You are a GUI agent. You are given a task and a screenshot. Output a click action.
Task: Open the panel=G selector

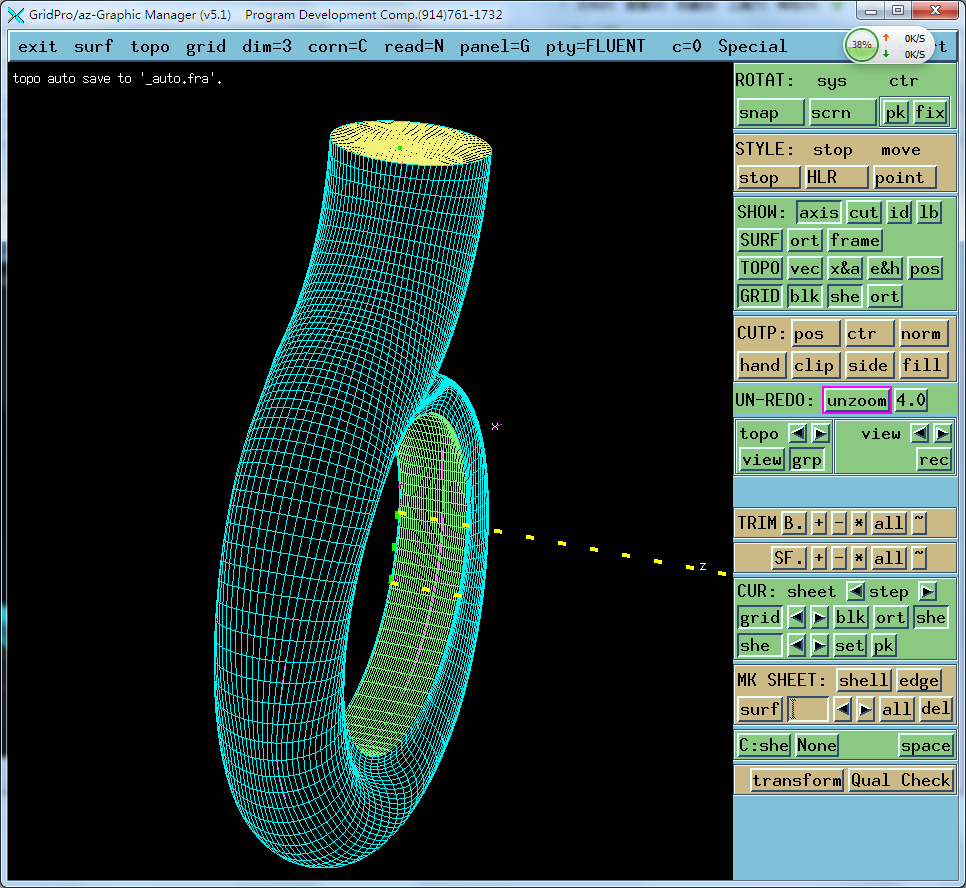pyautogui.click(x=495, y=46)
